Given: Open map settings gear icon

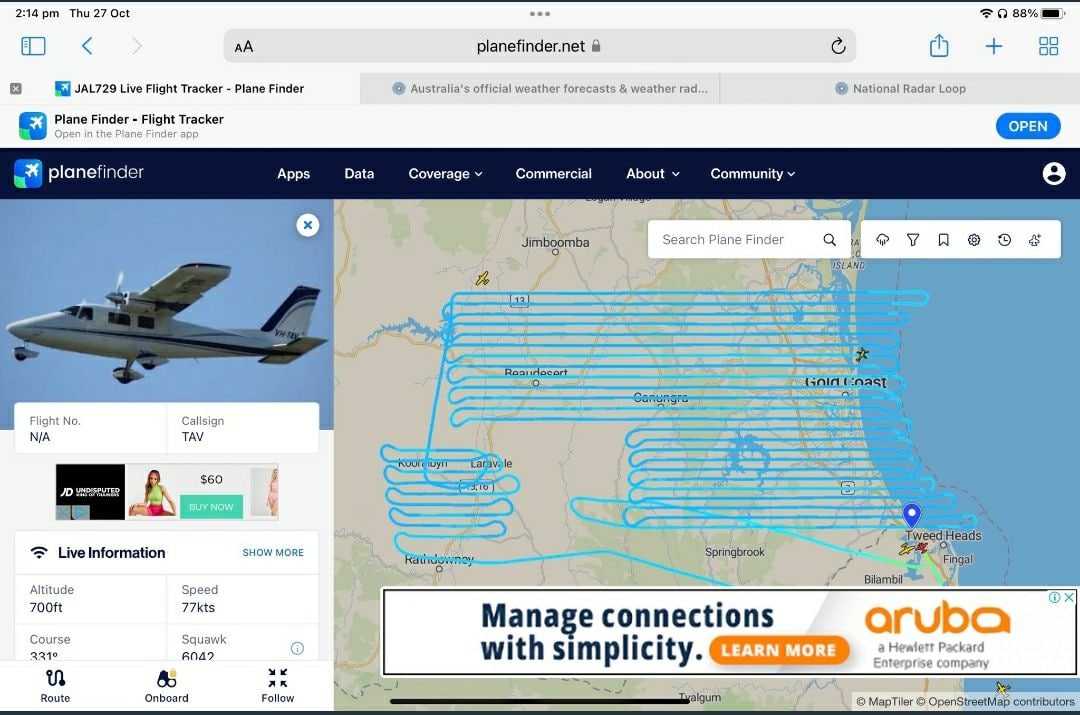Looking at the screenshot, I should point(974,240).
